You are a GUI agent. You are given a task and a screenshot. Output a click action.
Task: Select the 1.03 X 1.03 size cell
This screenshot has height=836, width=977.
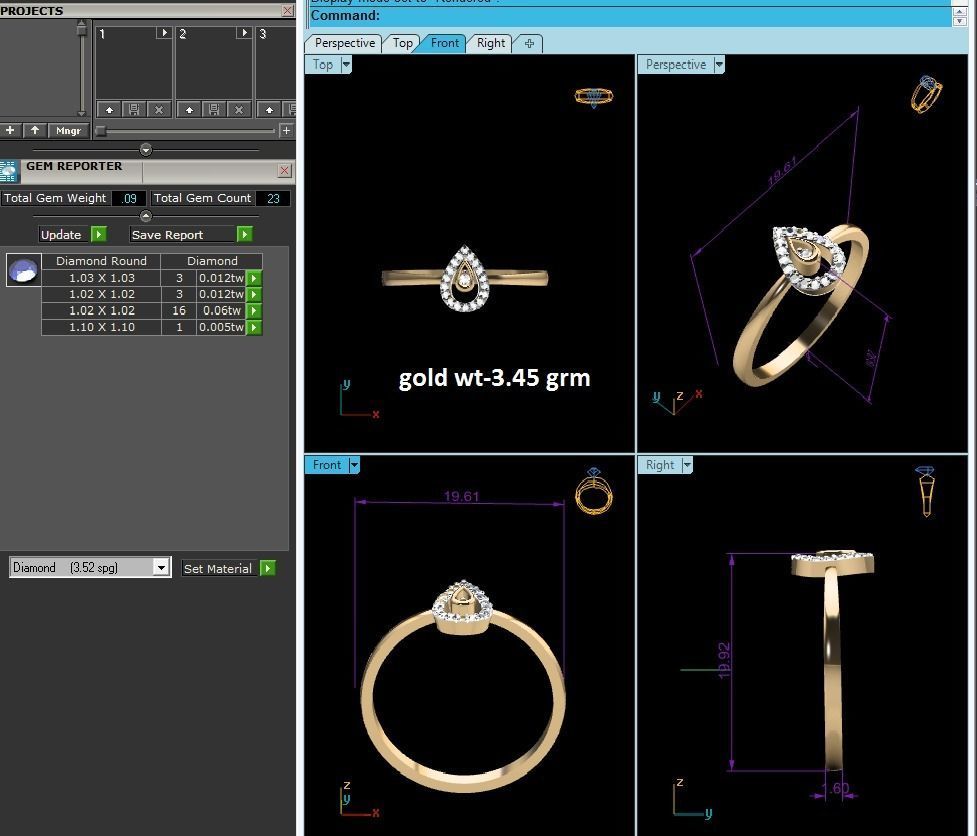pyautogui.click(x=102, y=278)
